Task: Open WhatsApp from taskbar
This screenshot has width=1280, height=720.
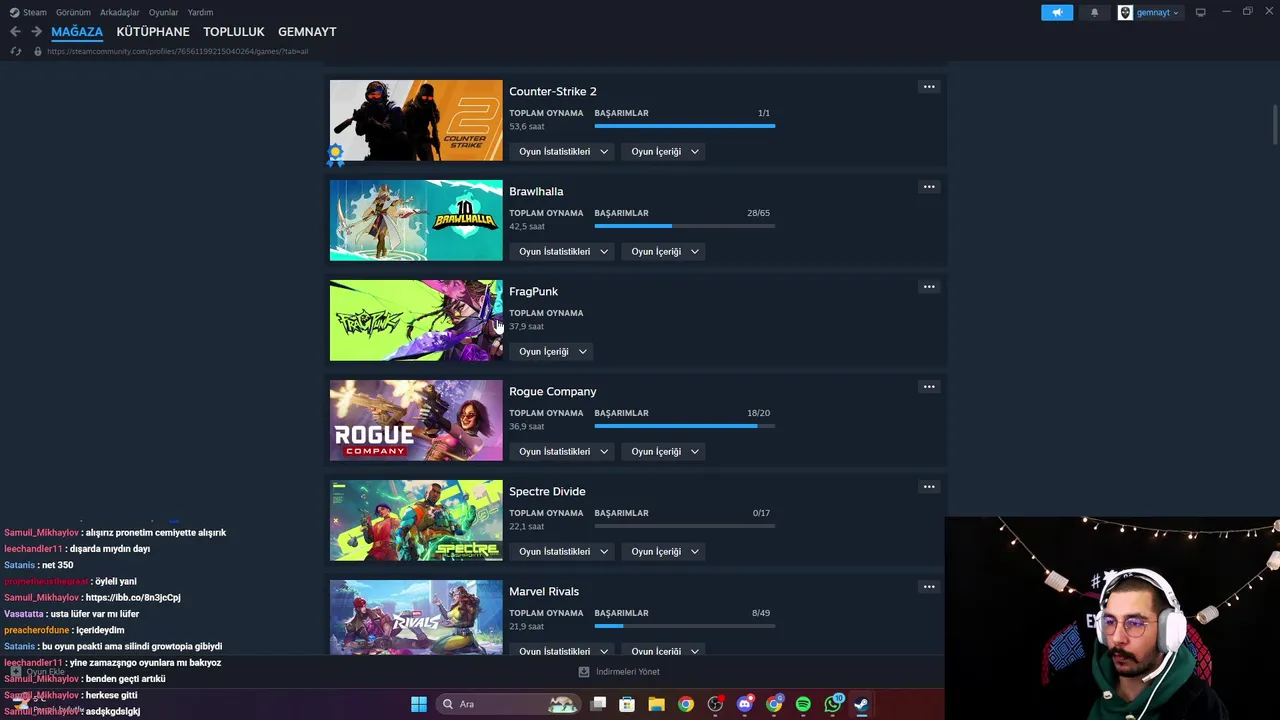Action: (x=832, y=704)
